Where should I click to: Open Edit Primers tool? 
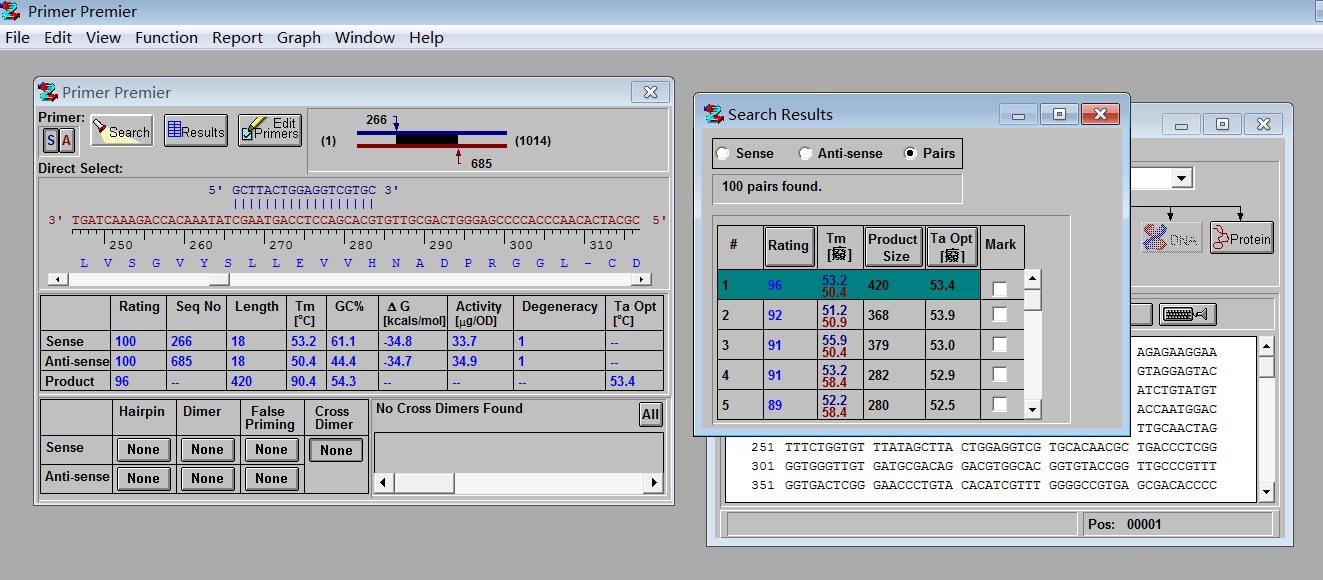point(269,130)
